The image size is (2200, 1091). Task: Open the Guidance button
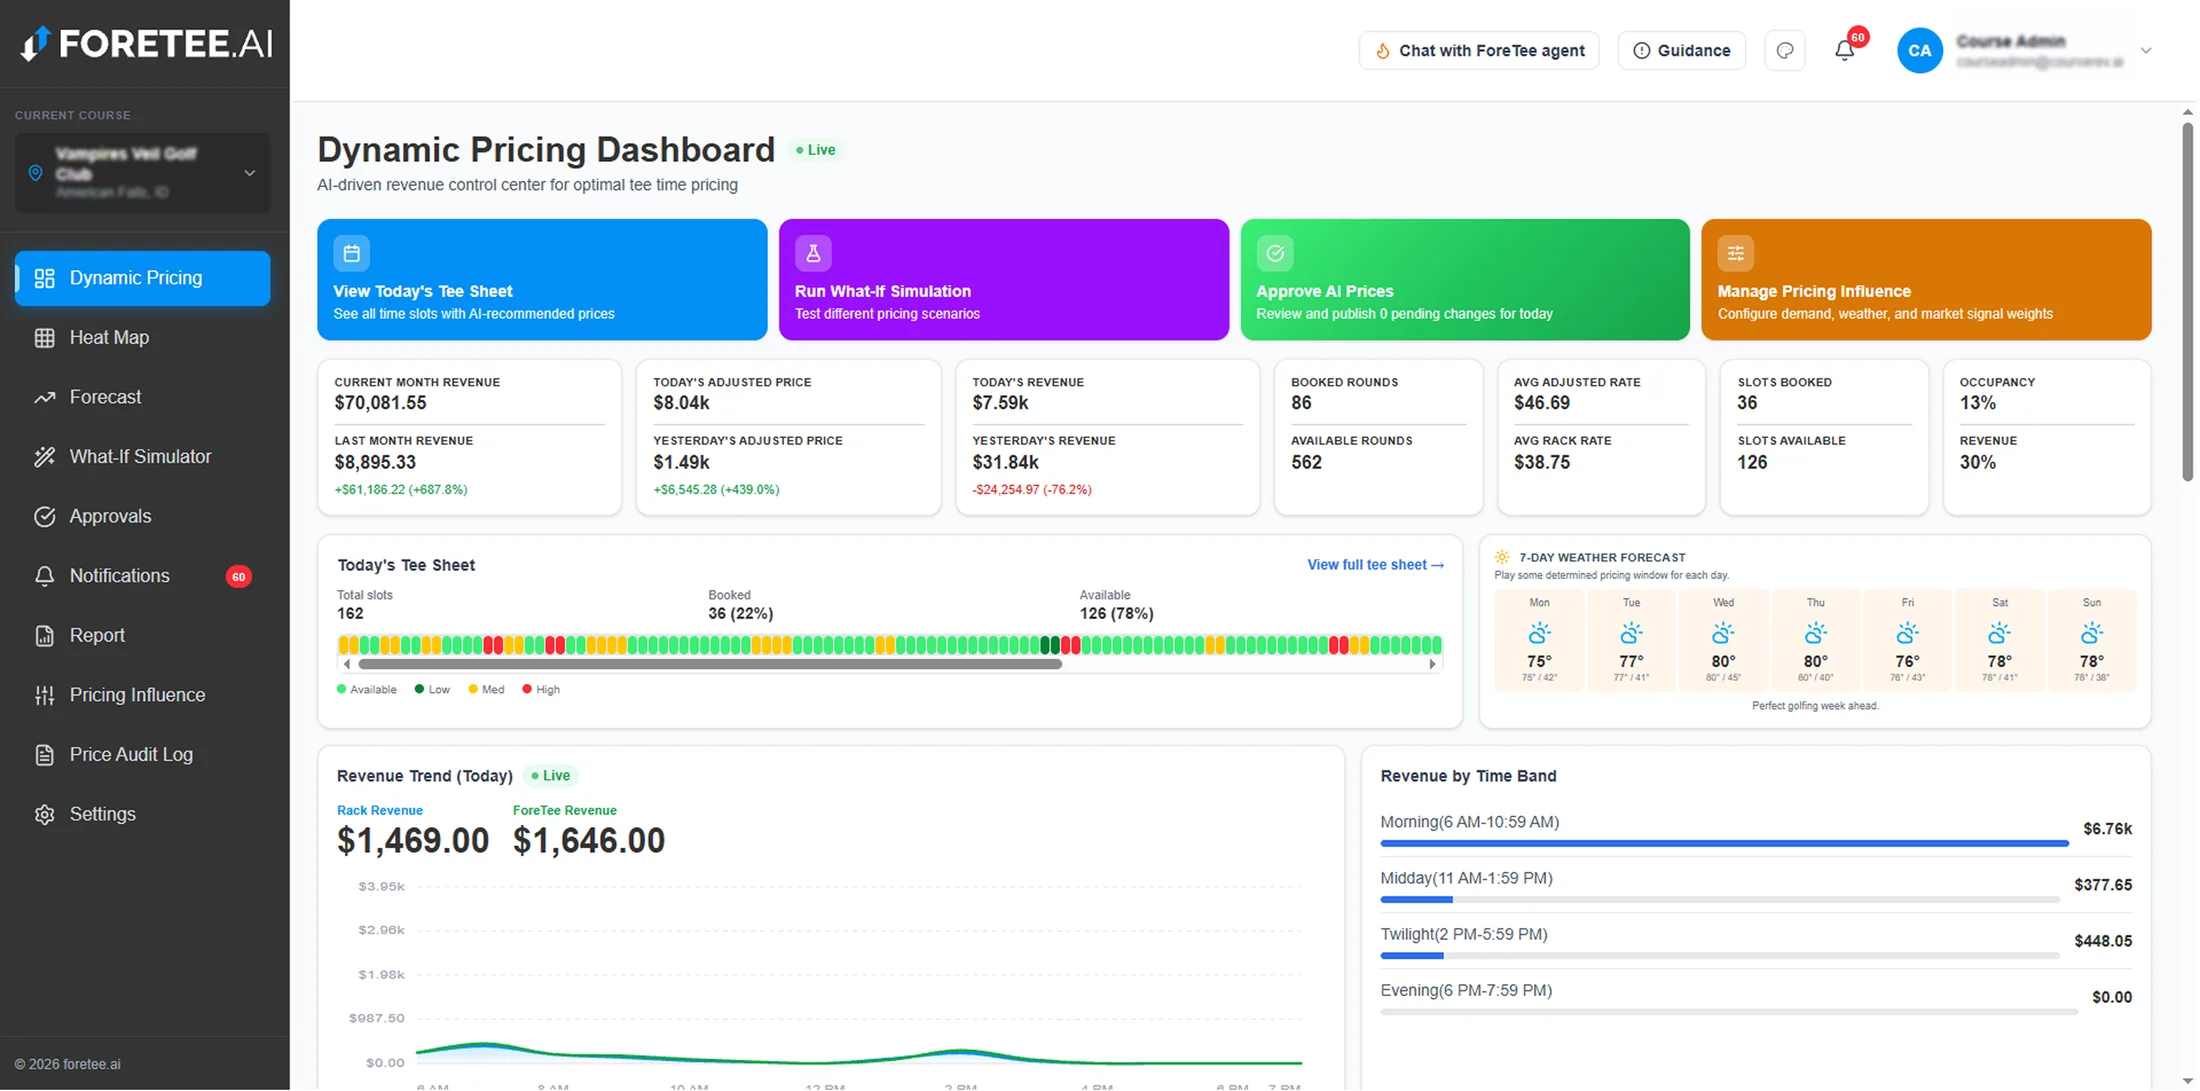click(1681, 50)
